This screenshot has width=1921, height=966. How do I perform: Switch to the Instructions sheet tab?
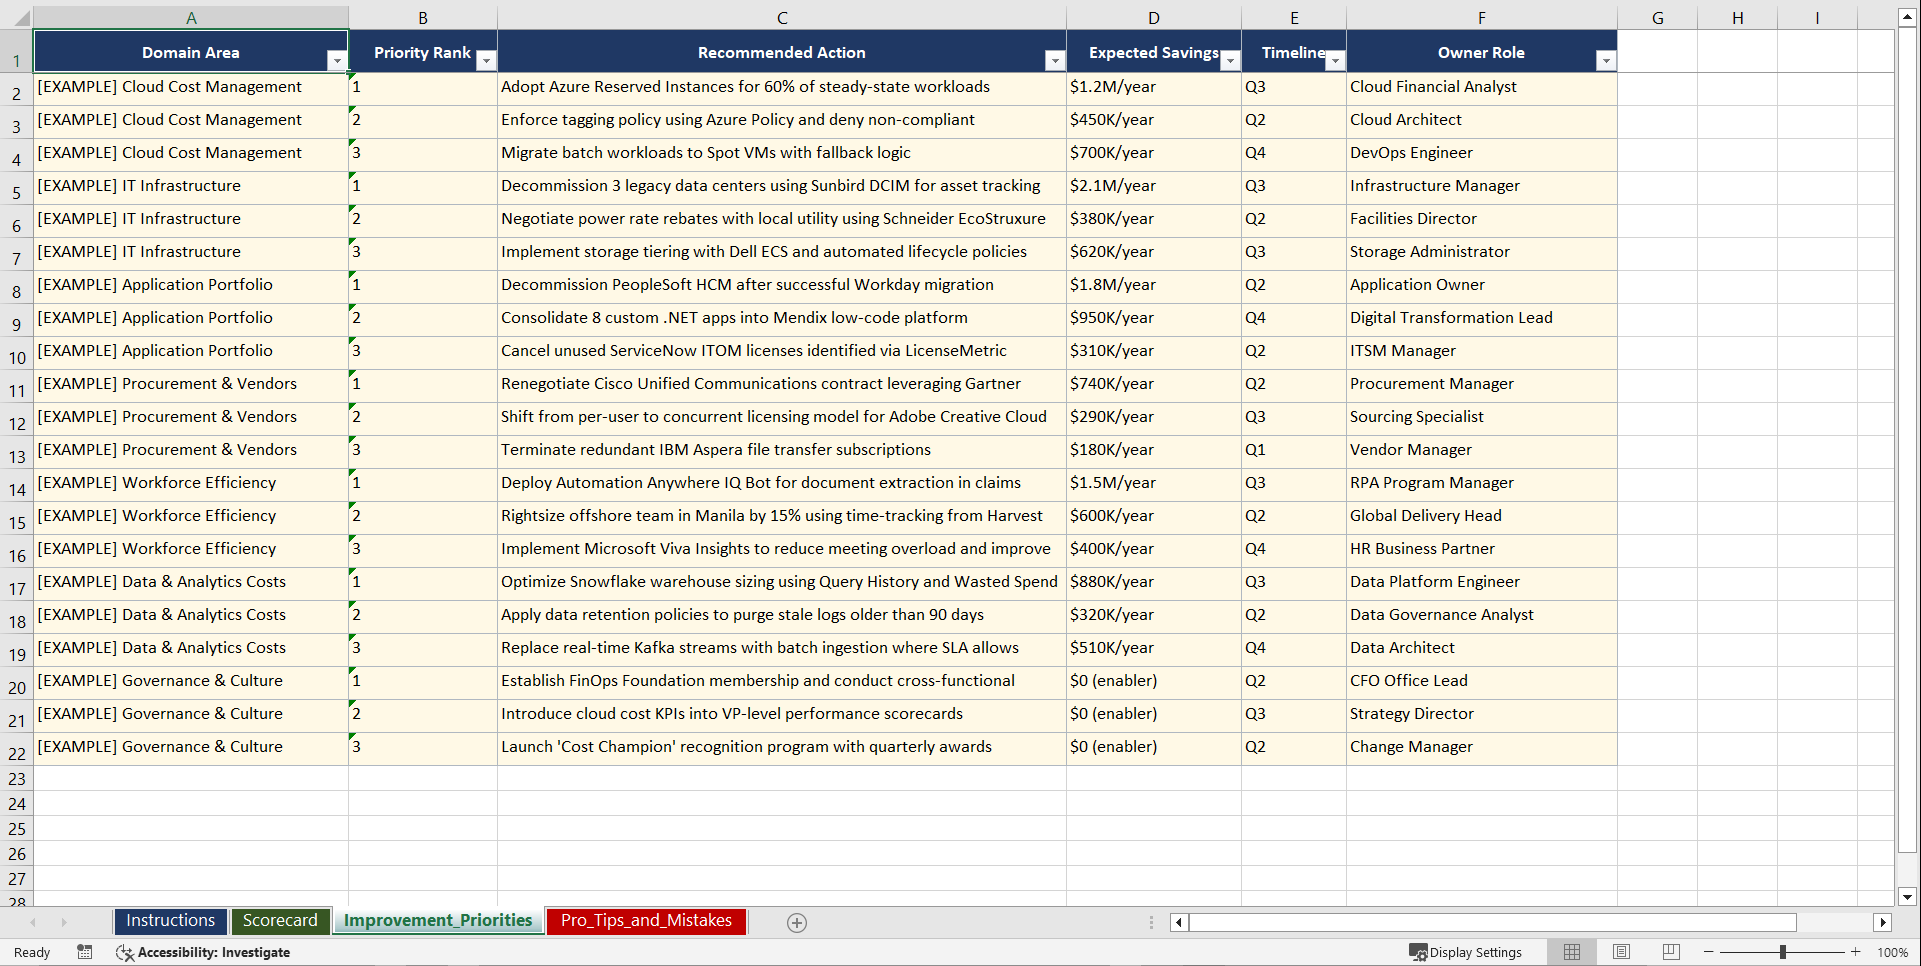point(170,920)
